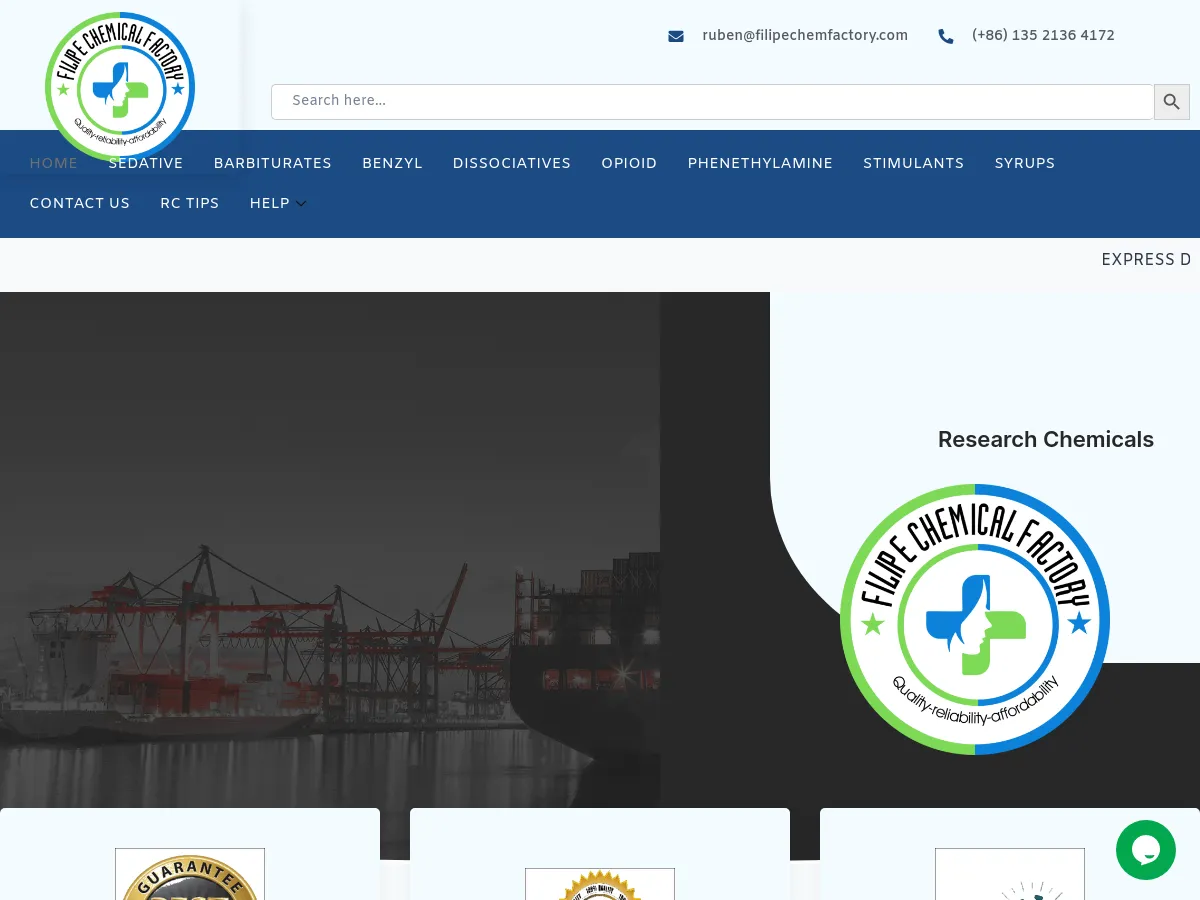This screenshot has width=1200, height=900.
Task: Open the DISSOCIATIVES navigation item
Action: 511,163
